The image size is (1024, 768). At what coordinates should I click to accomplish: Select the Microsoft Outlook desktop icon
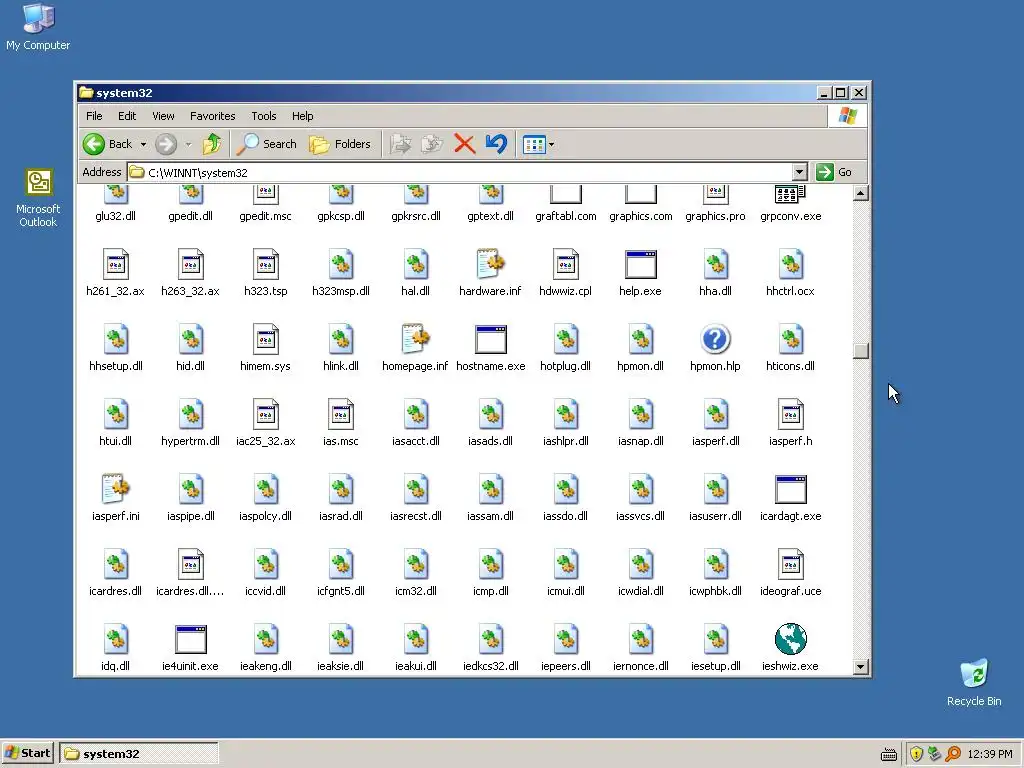tap(38, 199)
